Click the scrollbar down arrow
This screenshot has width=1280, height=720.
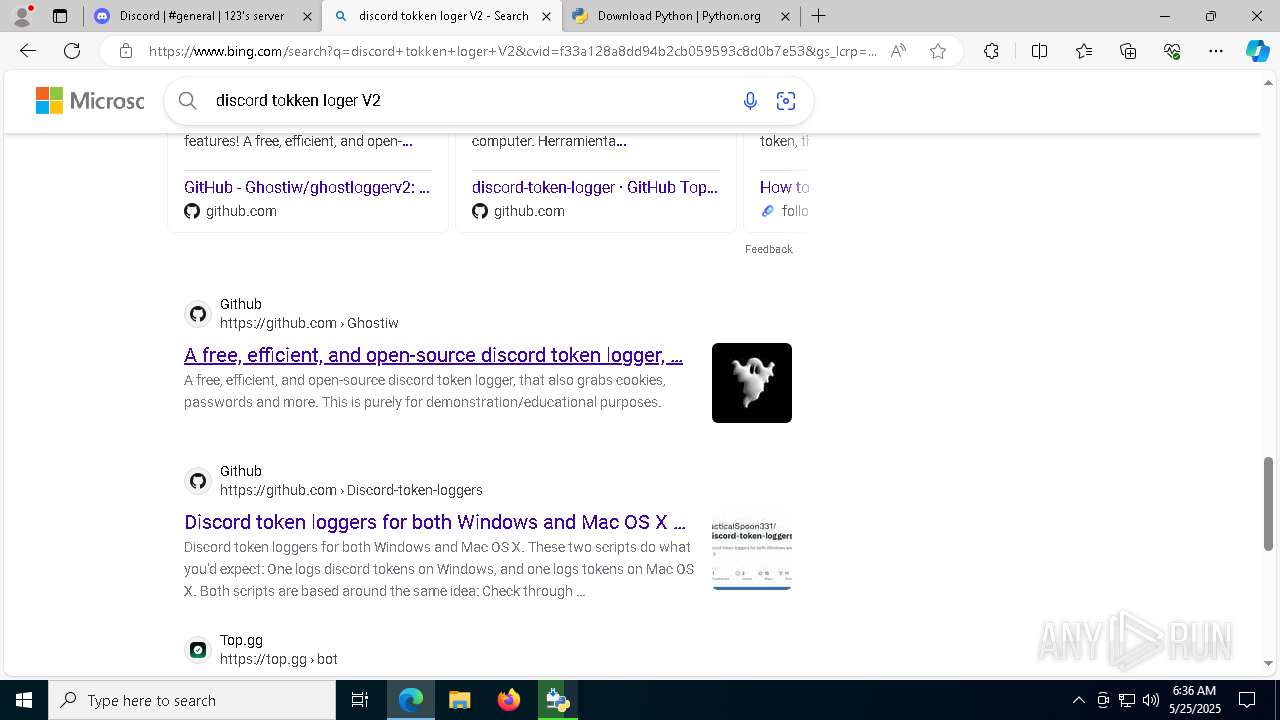point(1268,663)
